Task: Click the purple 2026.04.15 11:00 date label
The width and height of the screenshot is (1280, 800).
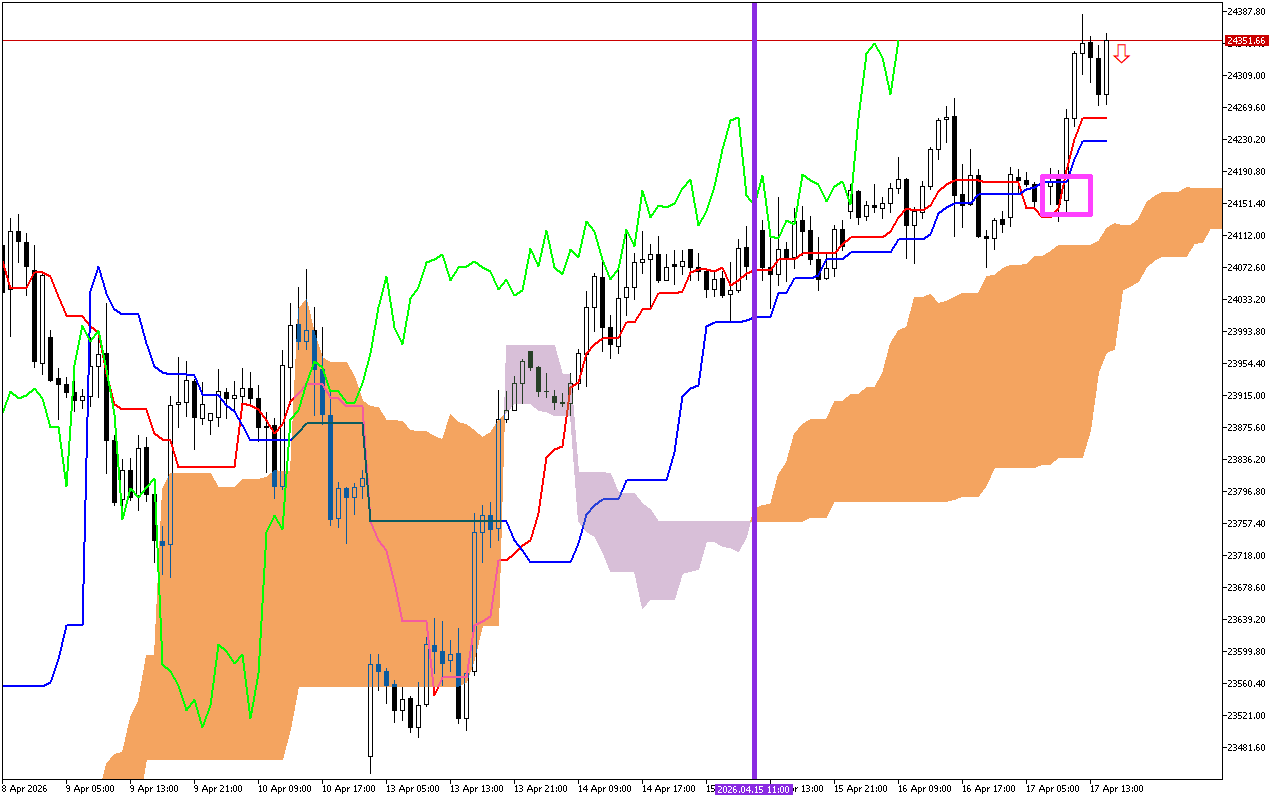Action: (x=754, y=789)
